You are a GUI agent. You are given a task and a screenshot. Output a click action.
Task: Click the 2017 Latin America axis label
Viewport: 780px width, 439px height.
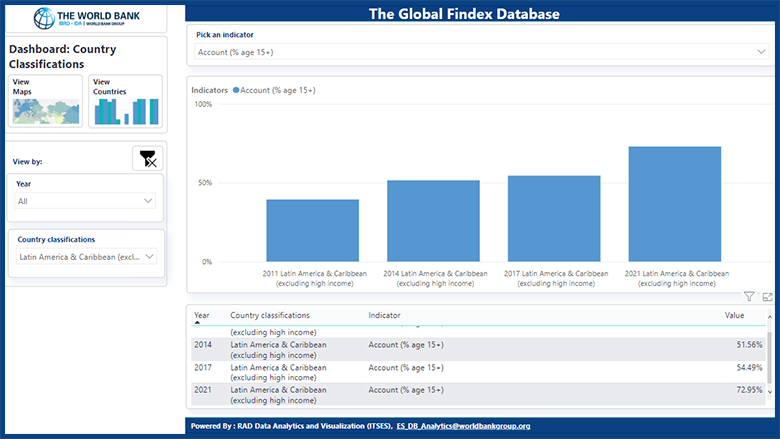pos(556,278)
